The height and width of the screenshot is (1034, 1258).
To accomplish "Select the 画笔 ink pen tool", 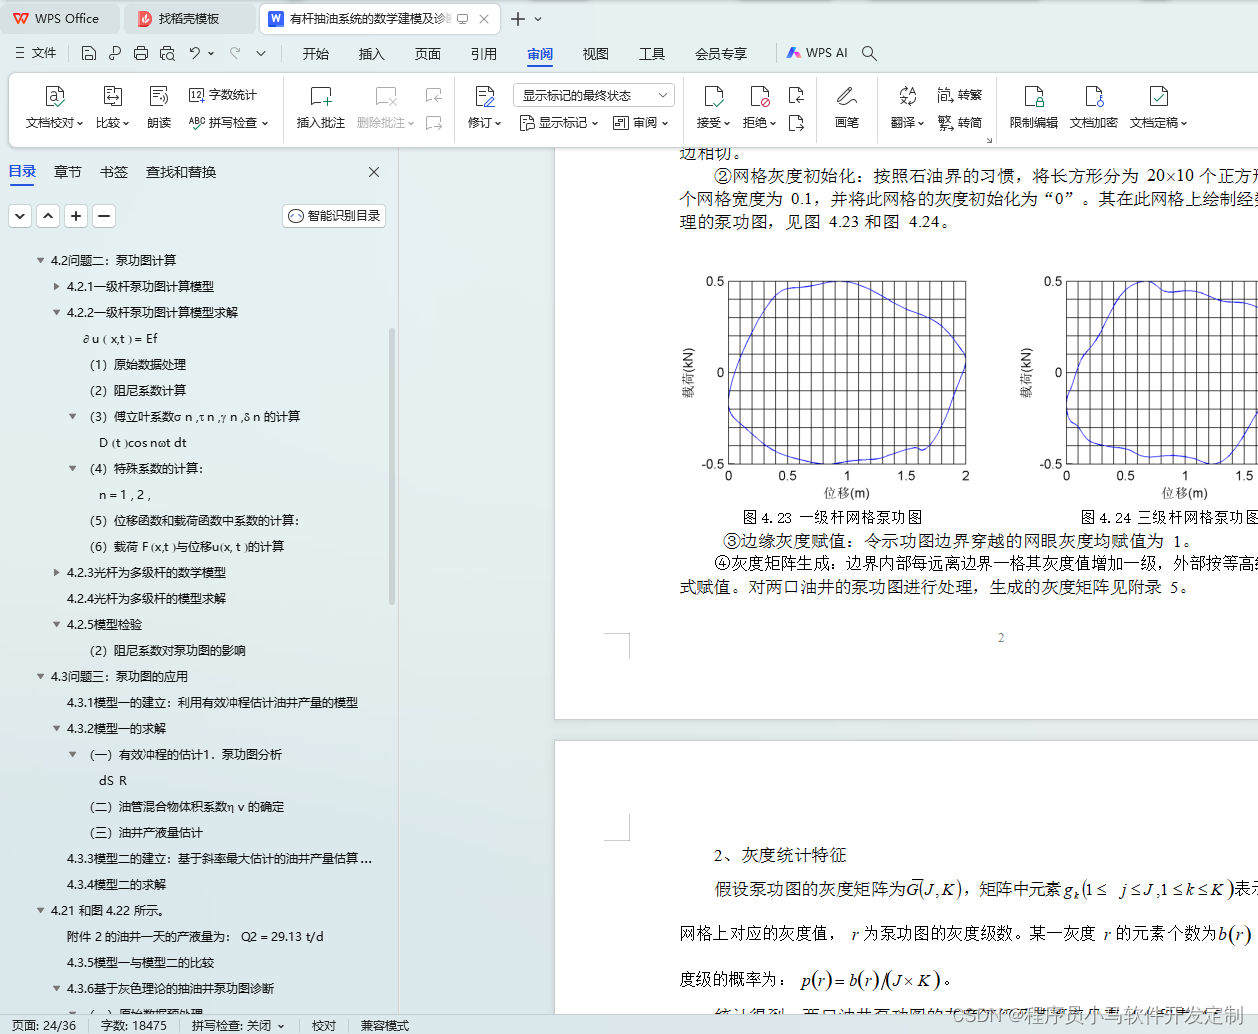I will tap(847, 108).
